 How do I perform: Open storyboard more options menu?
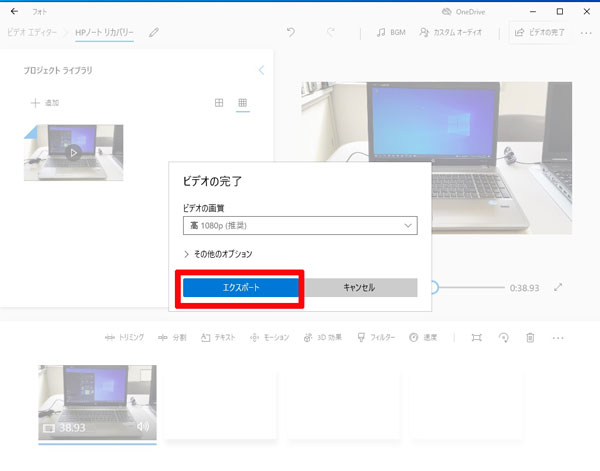click(558, 338)
